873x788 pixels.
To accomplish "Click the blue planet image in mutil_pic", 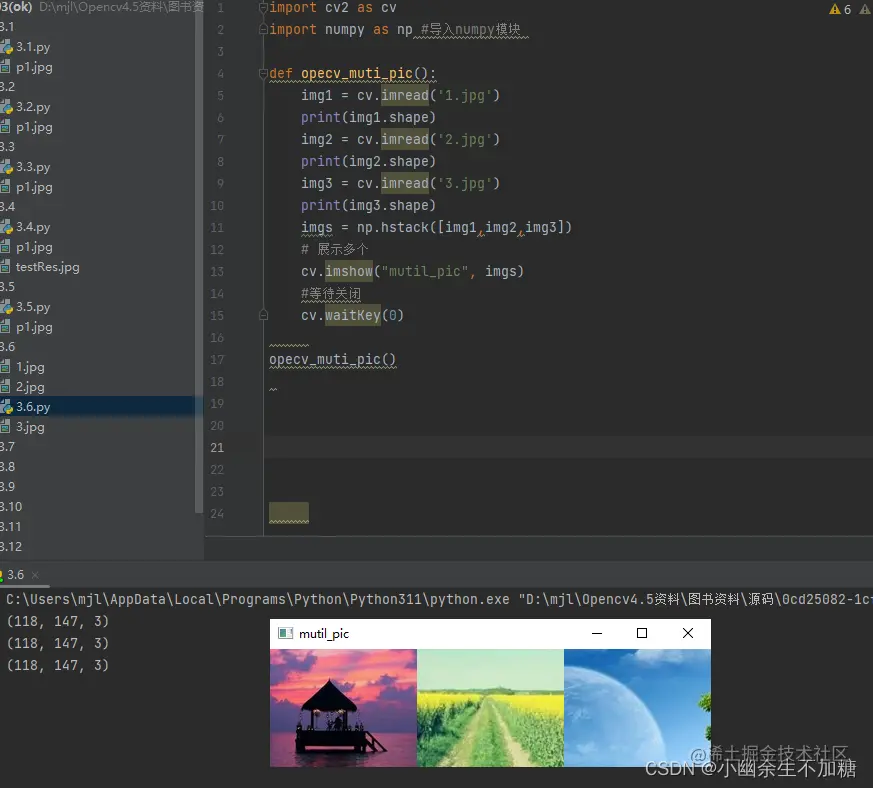I will tap(637, 708).
